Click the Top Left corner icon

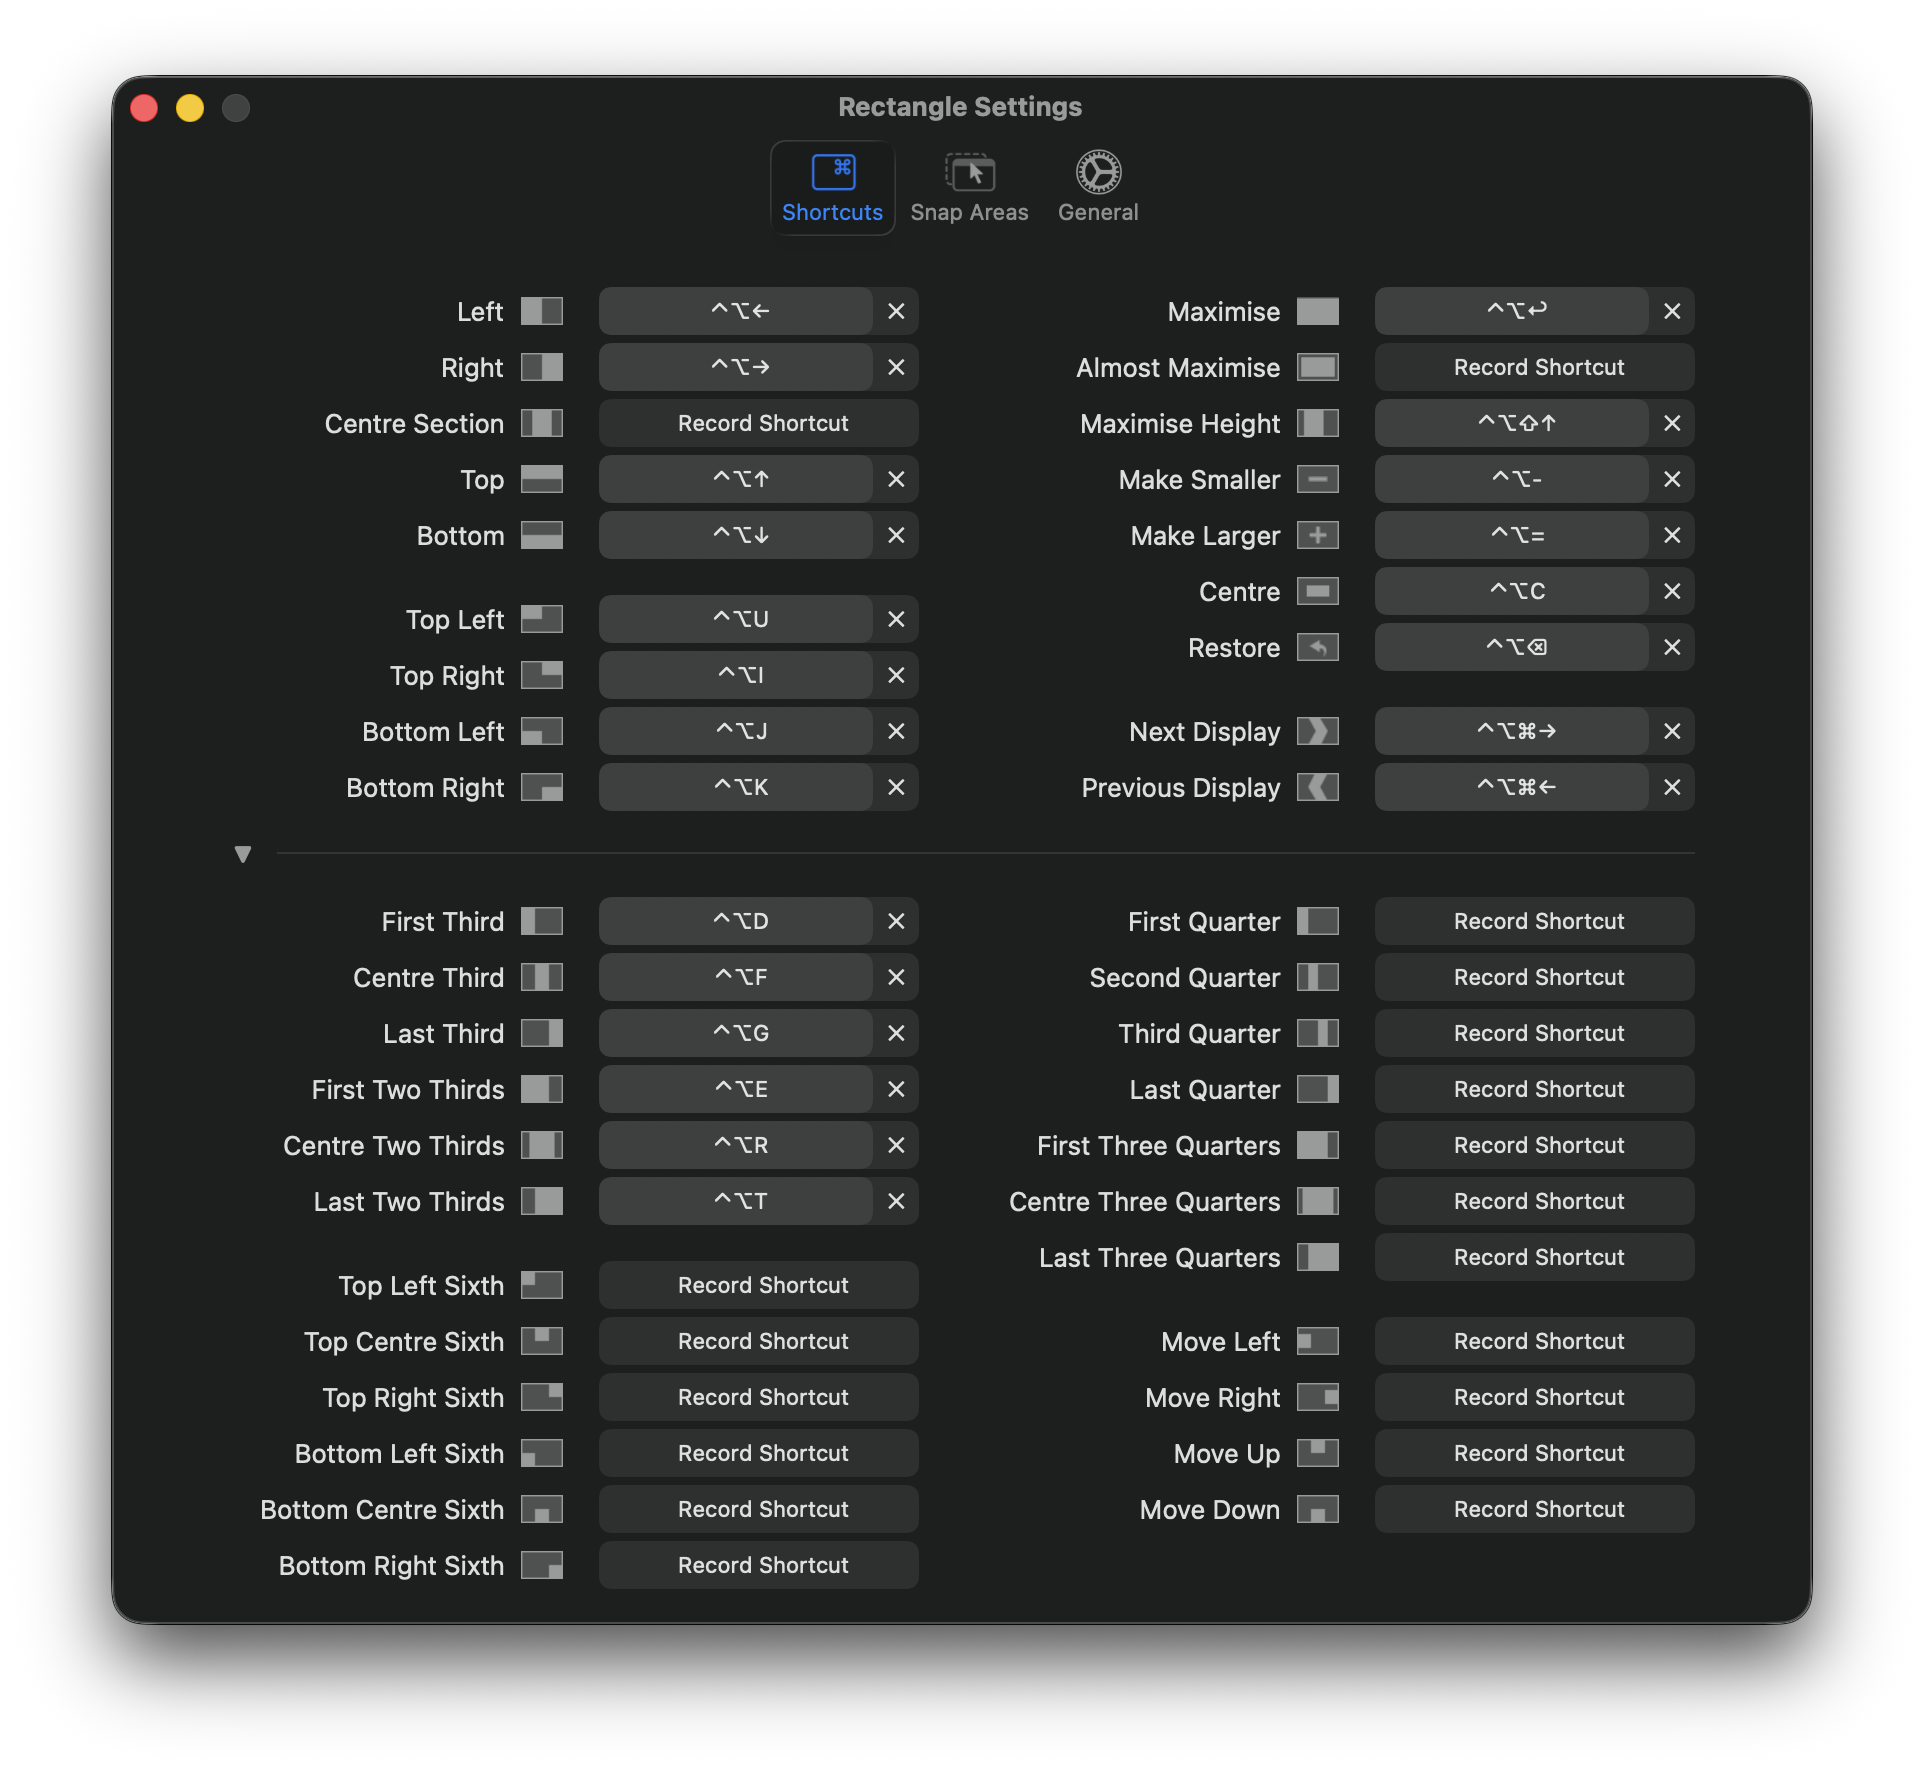(x=542, y=619)
